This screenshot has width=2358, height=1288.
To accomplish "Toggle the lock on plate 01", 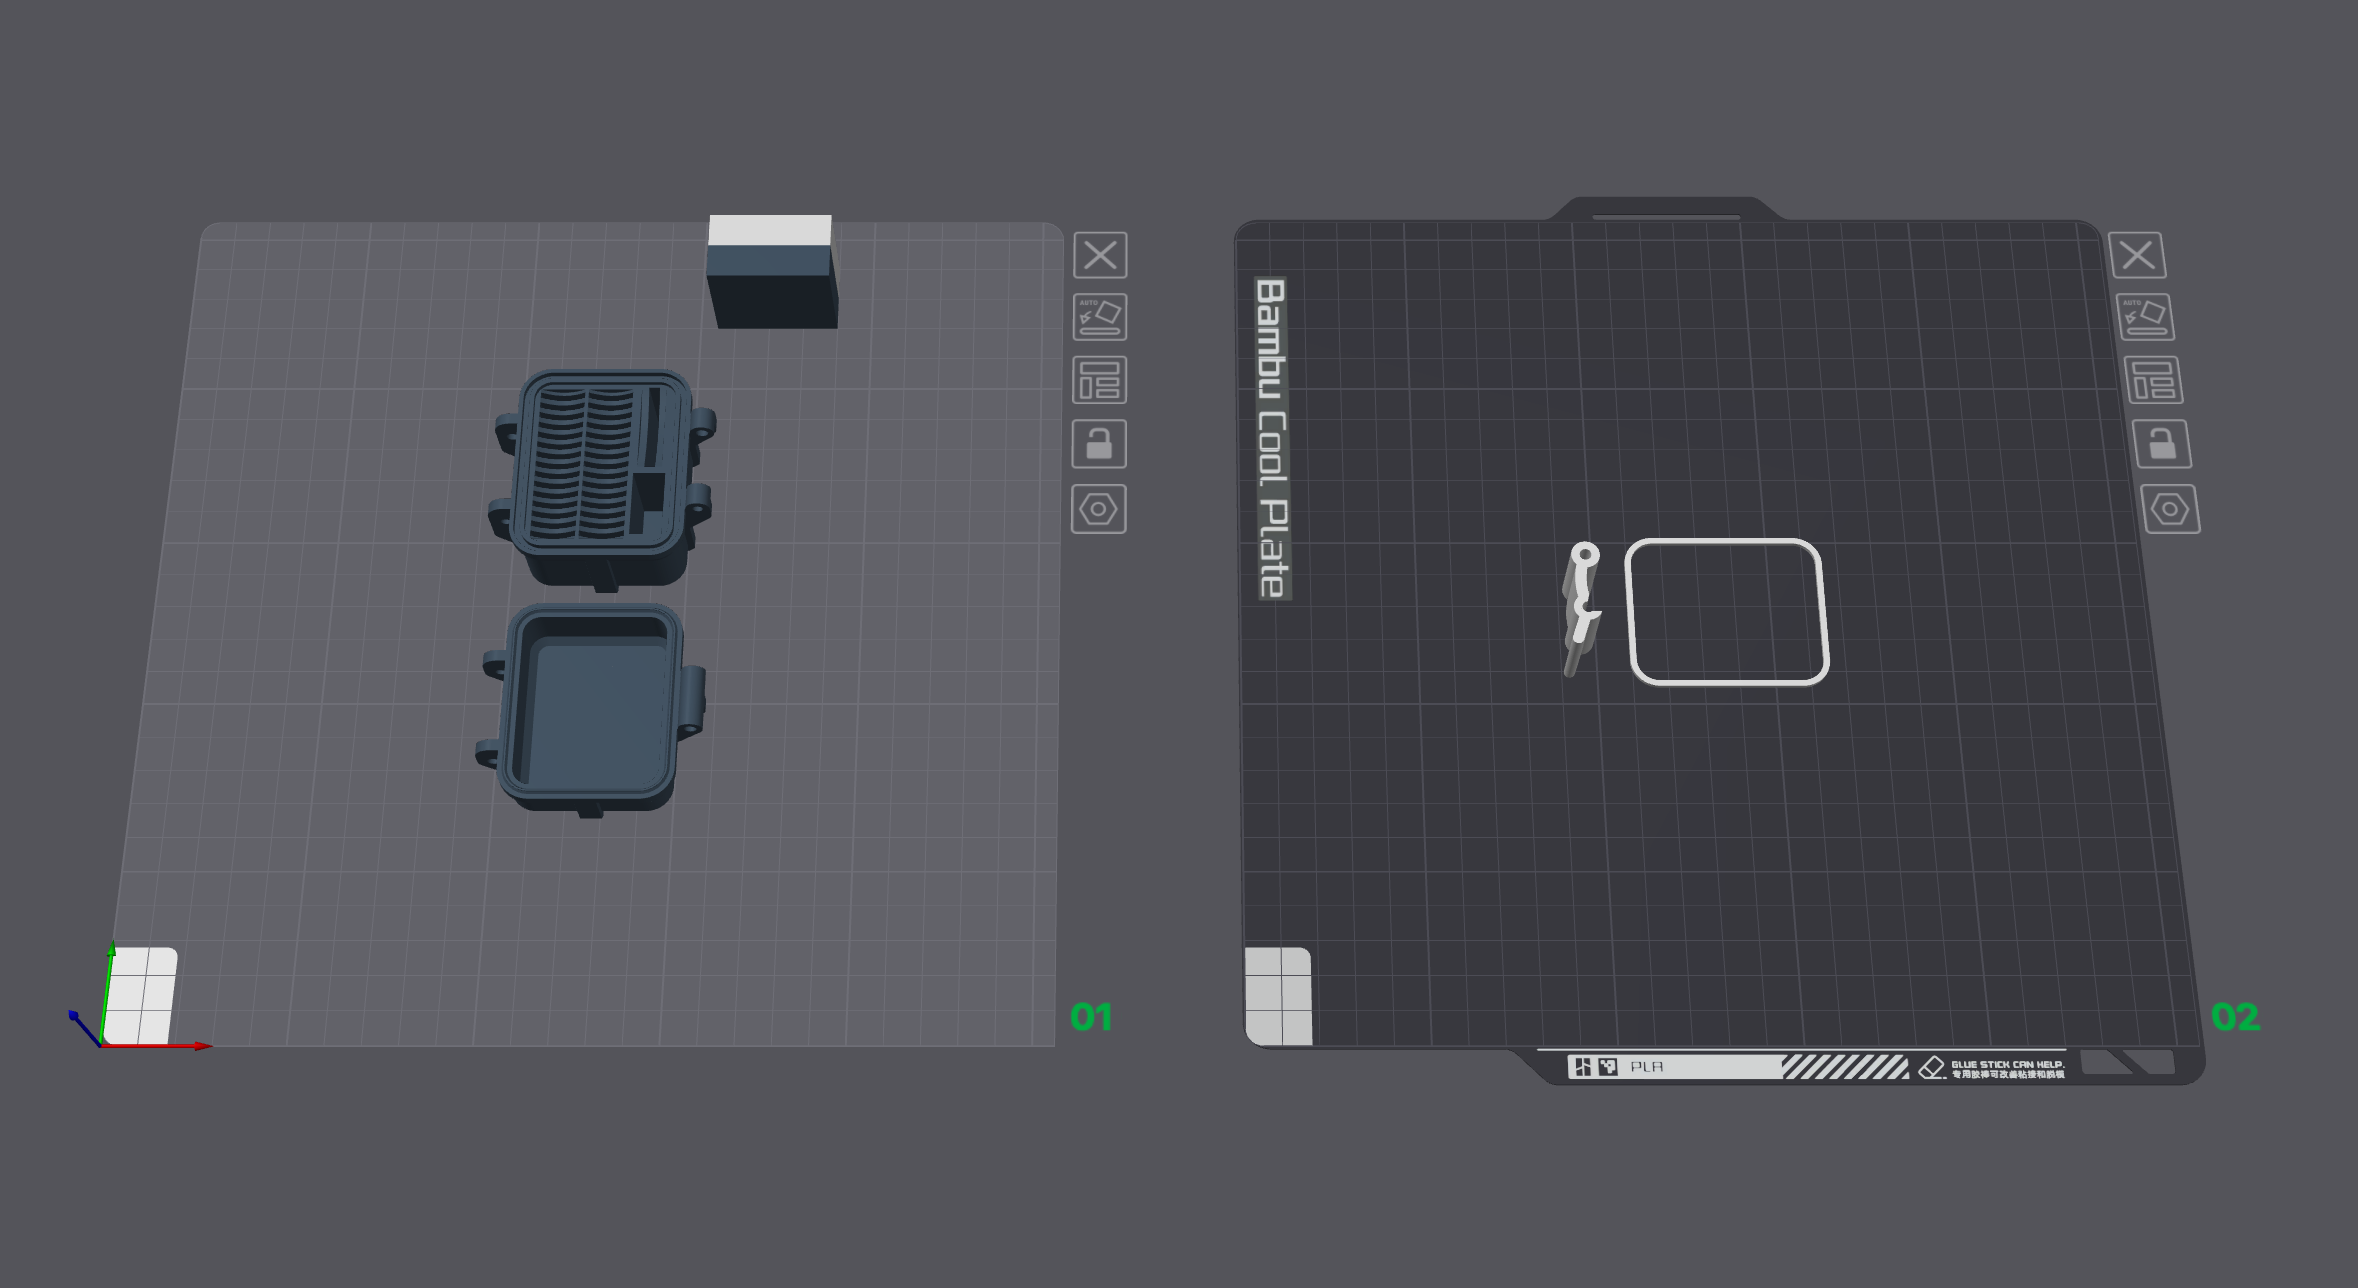I will point(1099,444).
